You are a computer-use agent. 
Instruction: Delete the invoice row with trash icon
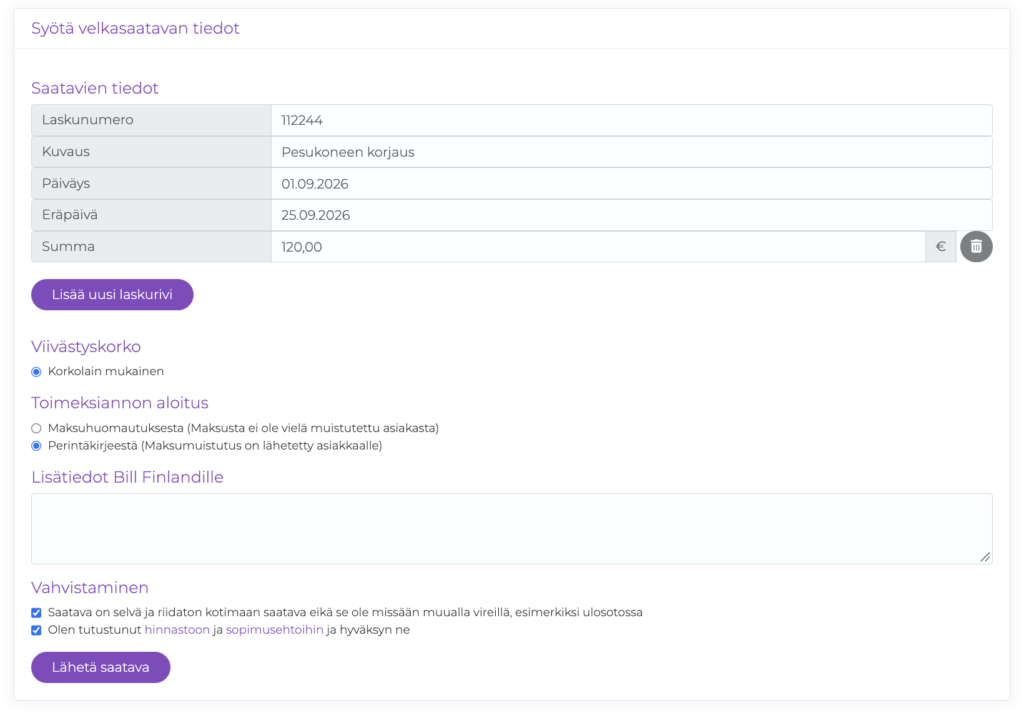tap(976, 247)
